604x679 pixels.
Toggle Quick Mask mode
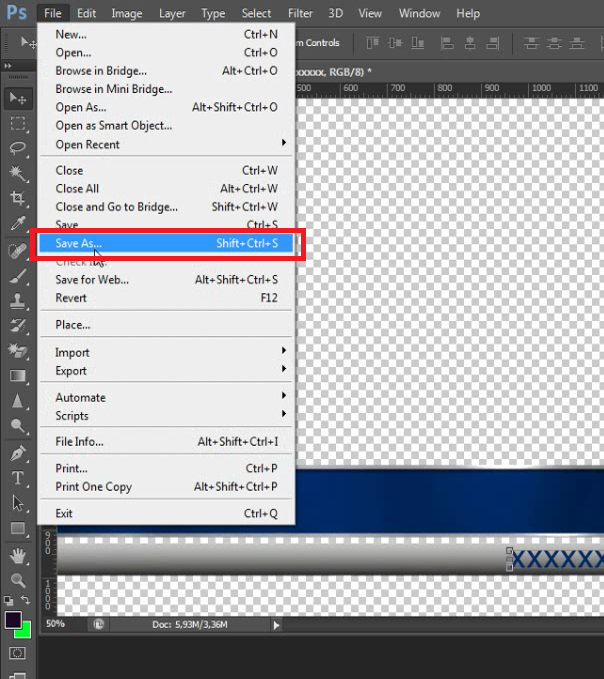[17, 653]
